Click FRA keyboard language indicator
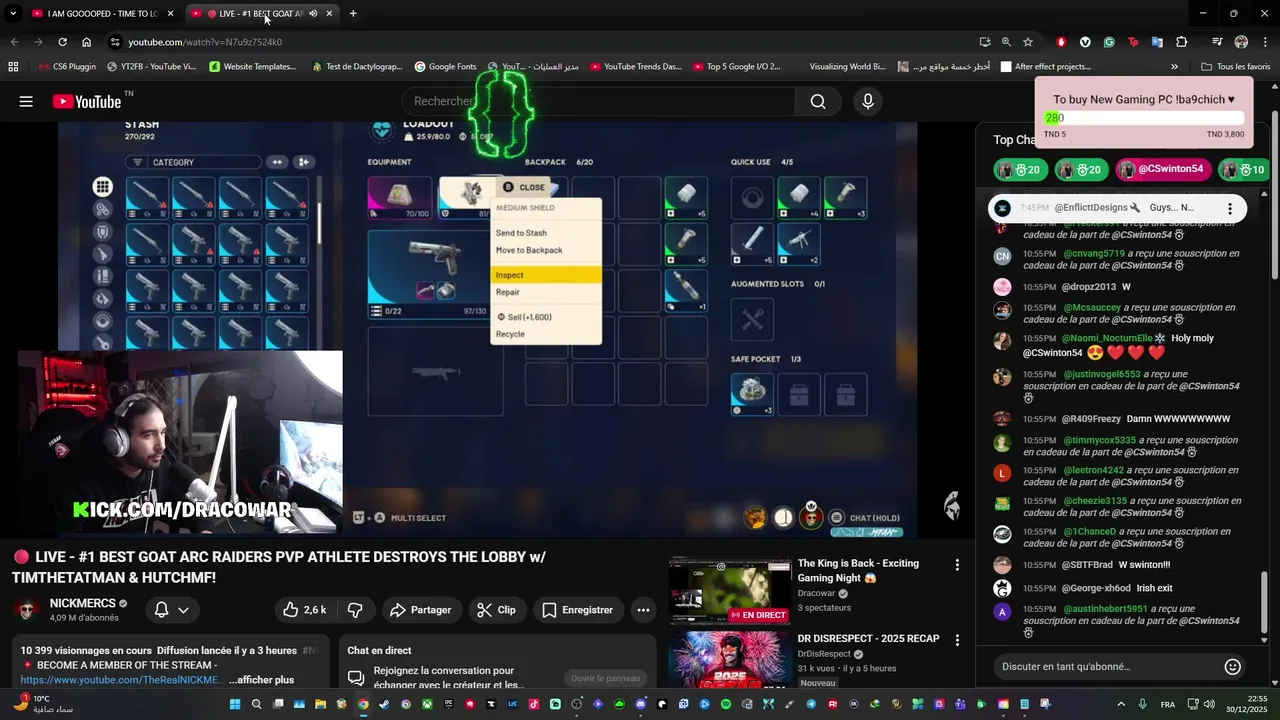 1168,704
